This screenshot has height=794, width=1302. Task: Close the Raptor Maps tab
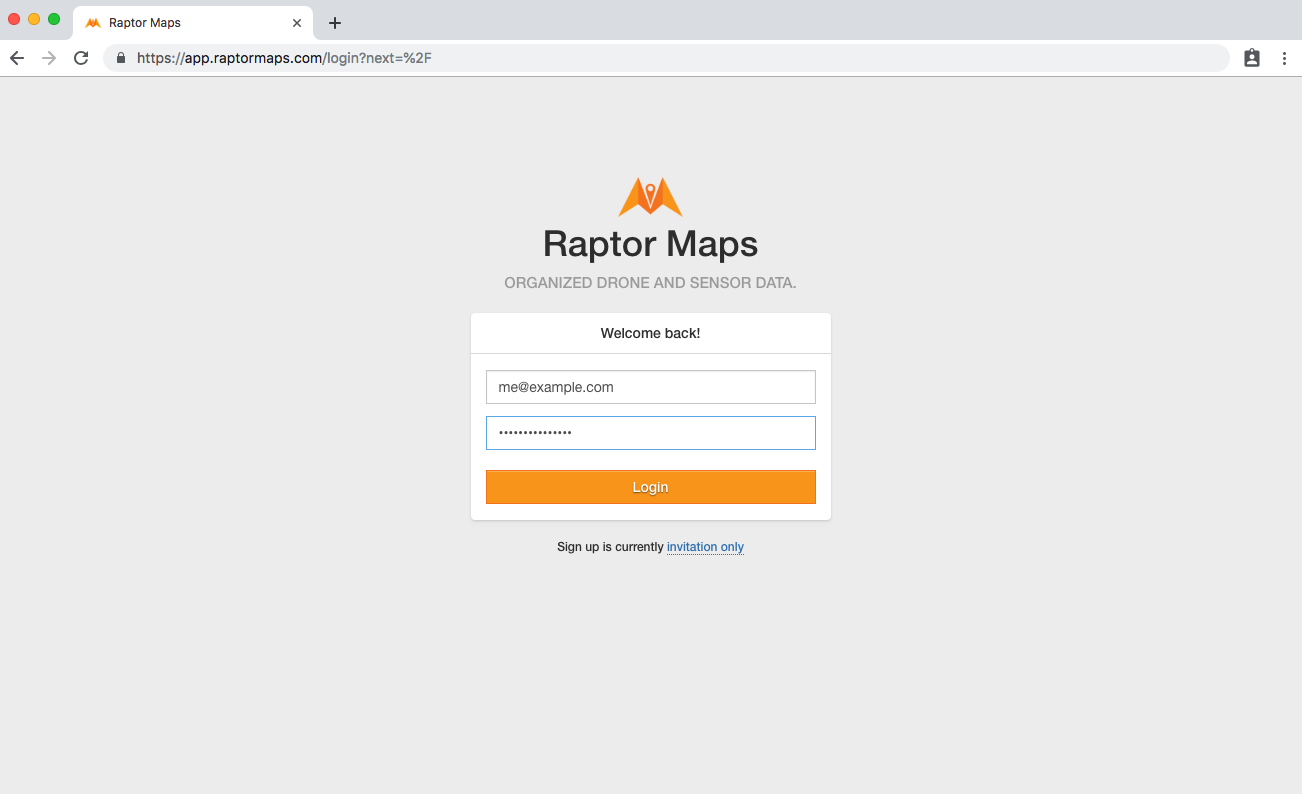[297, 23]
